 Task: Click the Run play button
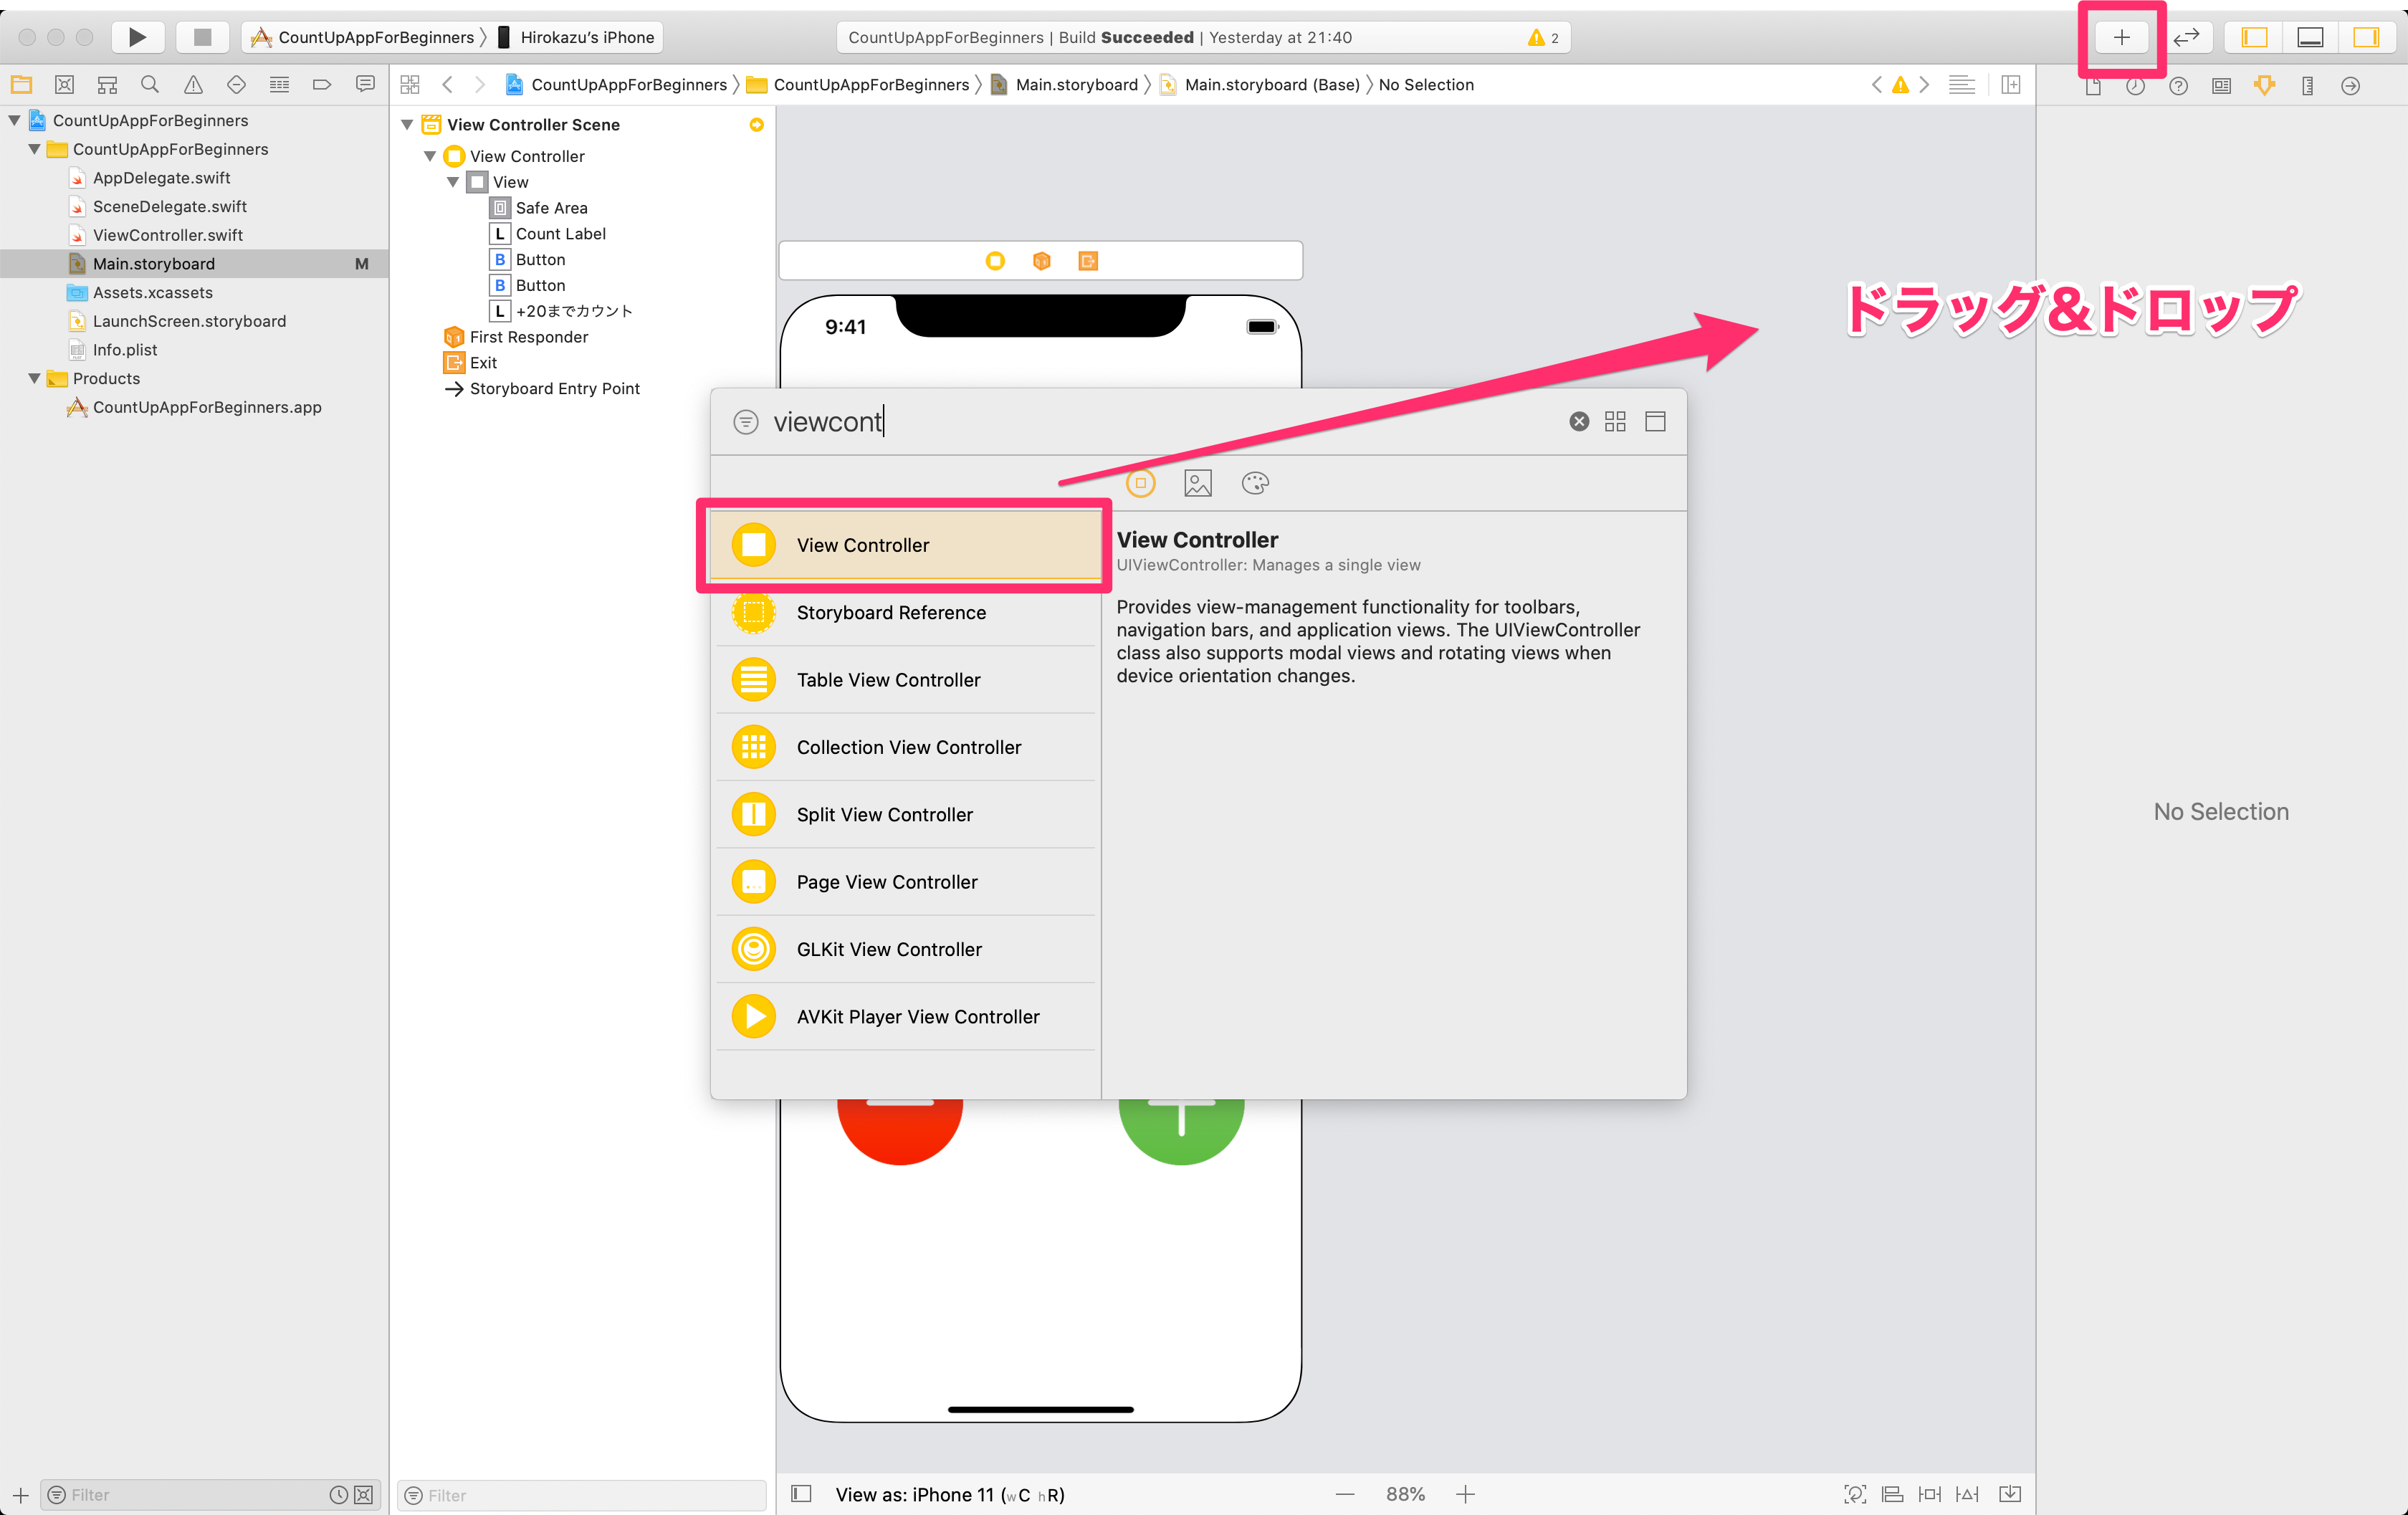(x=137, y=37)
